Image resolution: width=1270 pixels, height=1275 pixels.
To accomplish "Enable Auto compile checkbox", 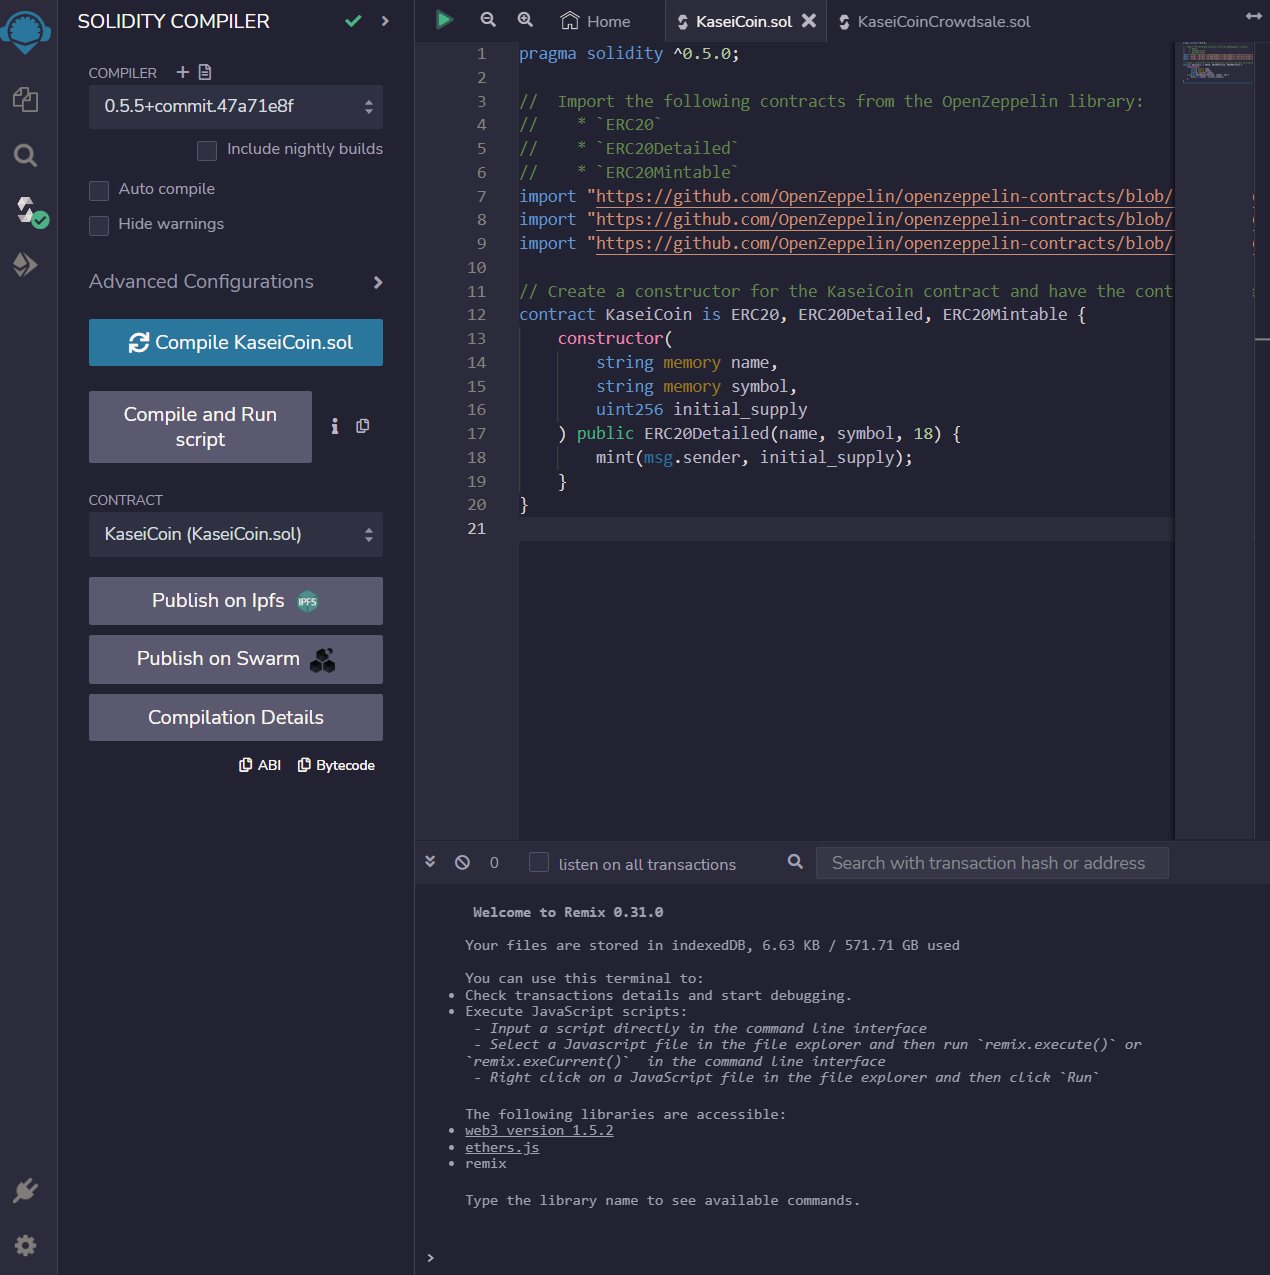I will tap(99, 191).
